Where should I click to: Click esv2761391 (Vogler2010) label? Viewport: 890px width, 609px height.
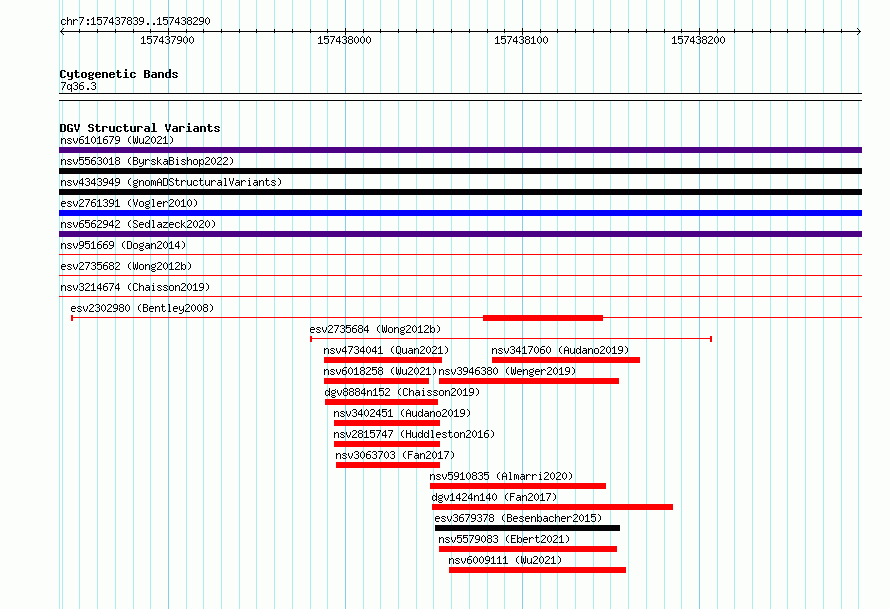click(129, 203)
